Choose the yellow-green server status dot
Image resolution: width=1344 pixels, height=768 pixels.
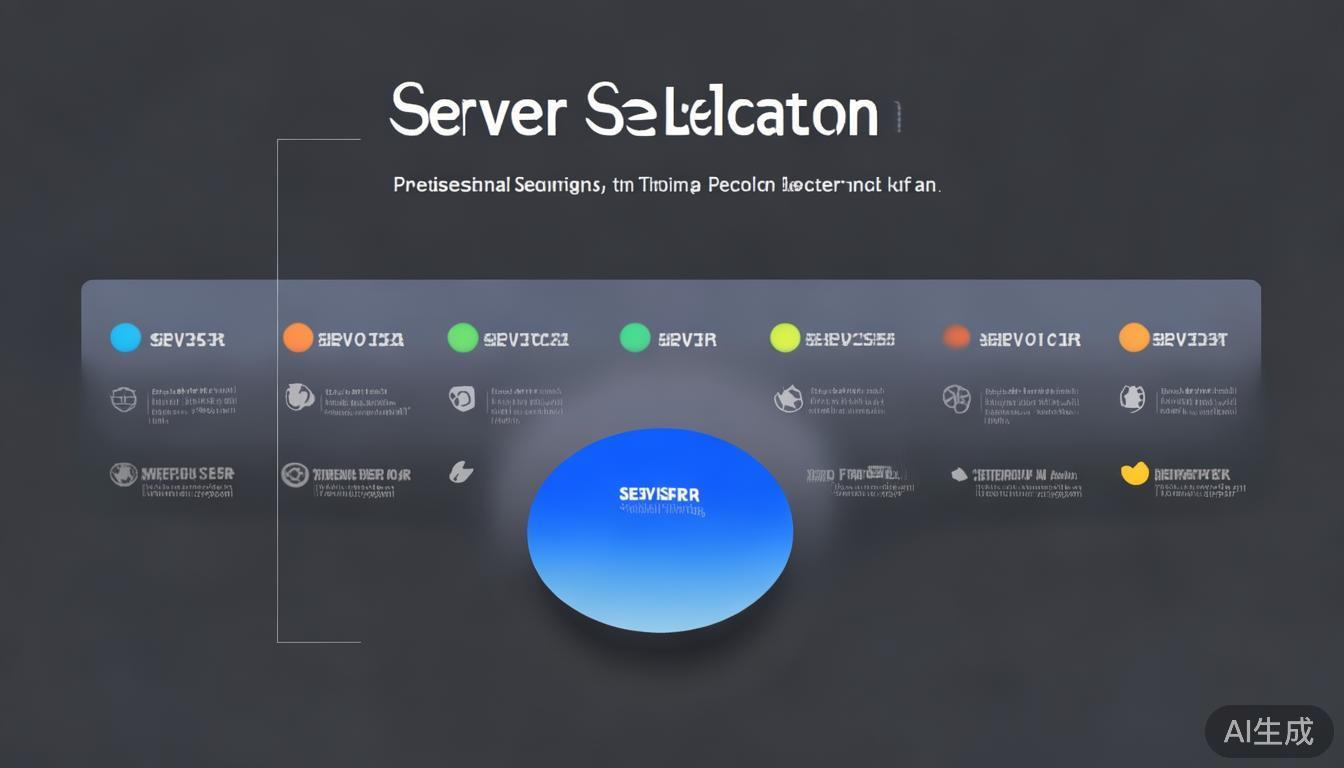785,338
